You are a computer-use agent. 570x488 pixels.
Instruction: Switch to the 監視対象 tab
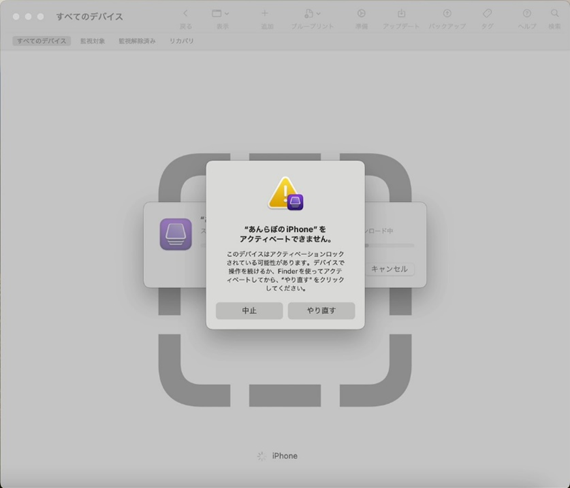93,41
